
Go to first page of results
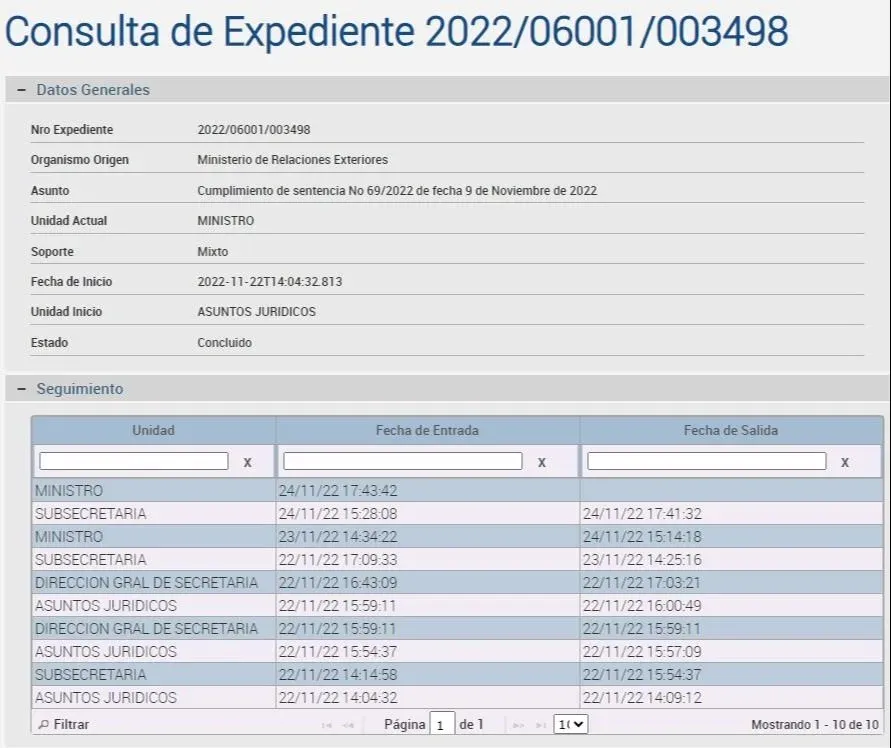tap(326, 724)
